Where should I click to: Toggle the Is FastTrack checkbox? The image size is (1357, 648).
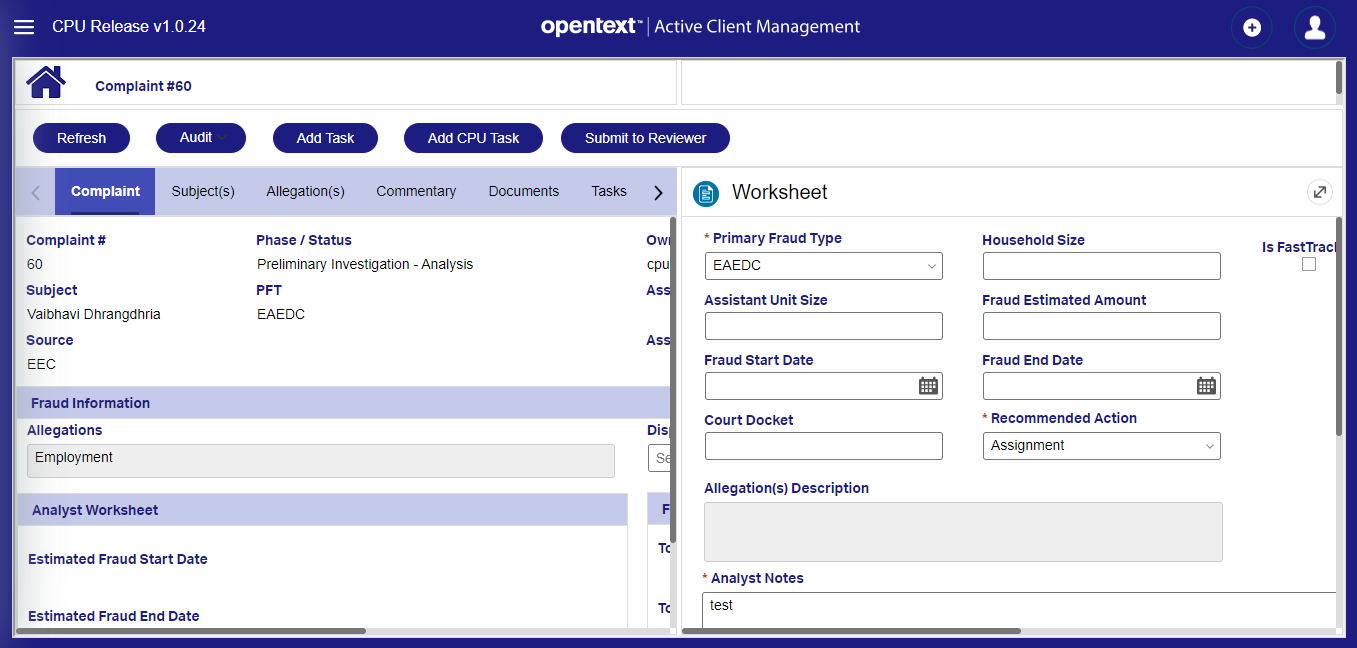click(x=1309, y=265)
